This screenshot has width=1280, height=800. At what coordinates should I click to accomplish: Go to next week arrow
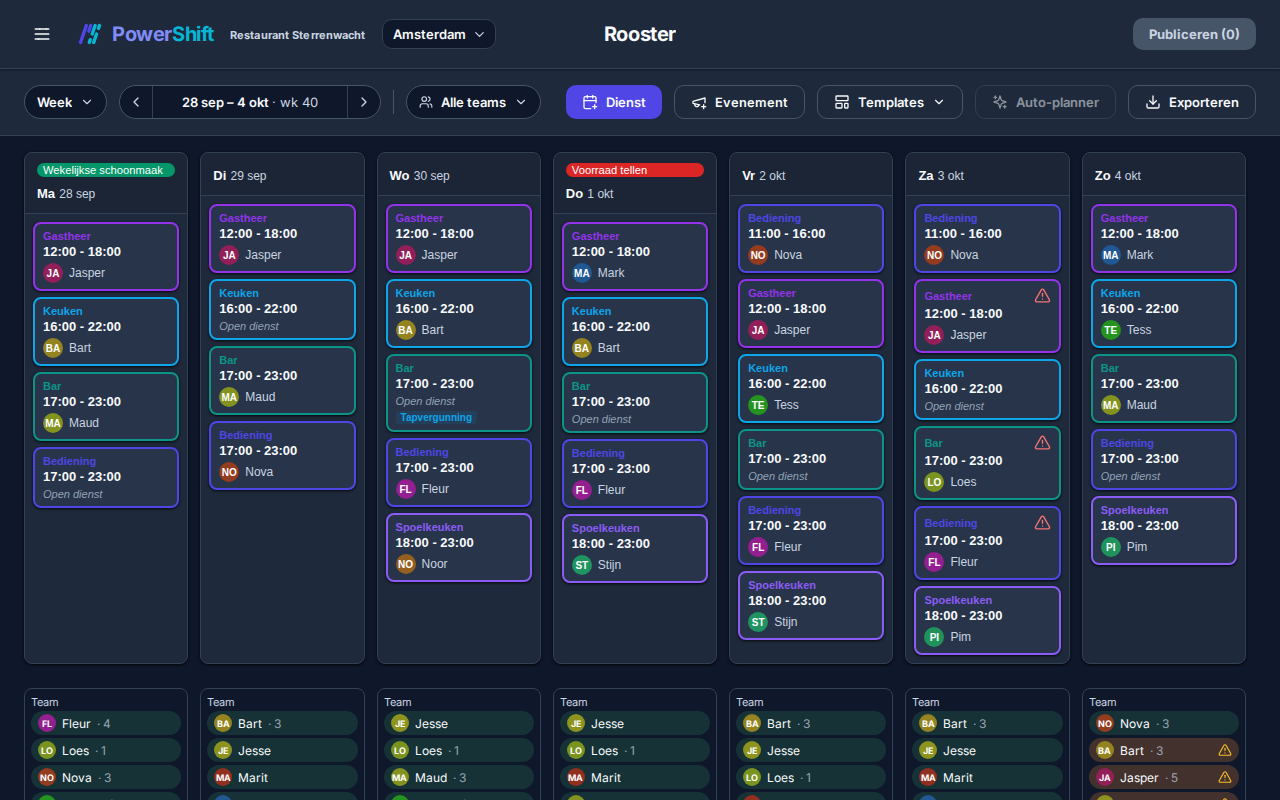pos(364,102)
